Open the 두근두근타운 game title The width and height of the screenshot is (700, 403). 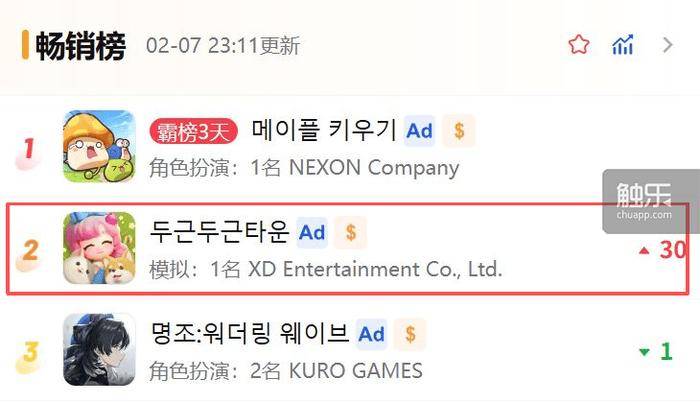(x=220, y=232)
